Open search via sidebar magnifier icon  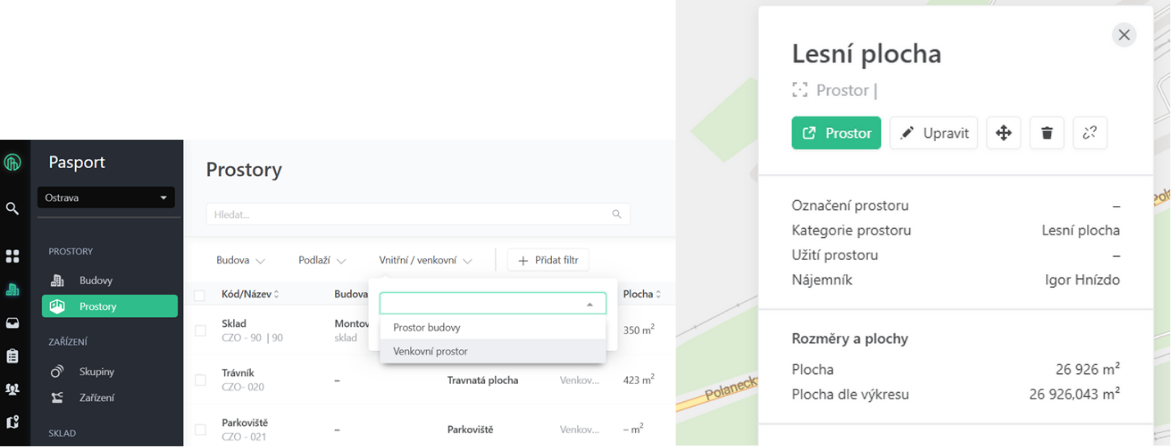pos(12,209)
